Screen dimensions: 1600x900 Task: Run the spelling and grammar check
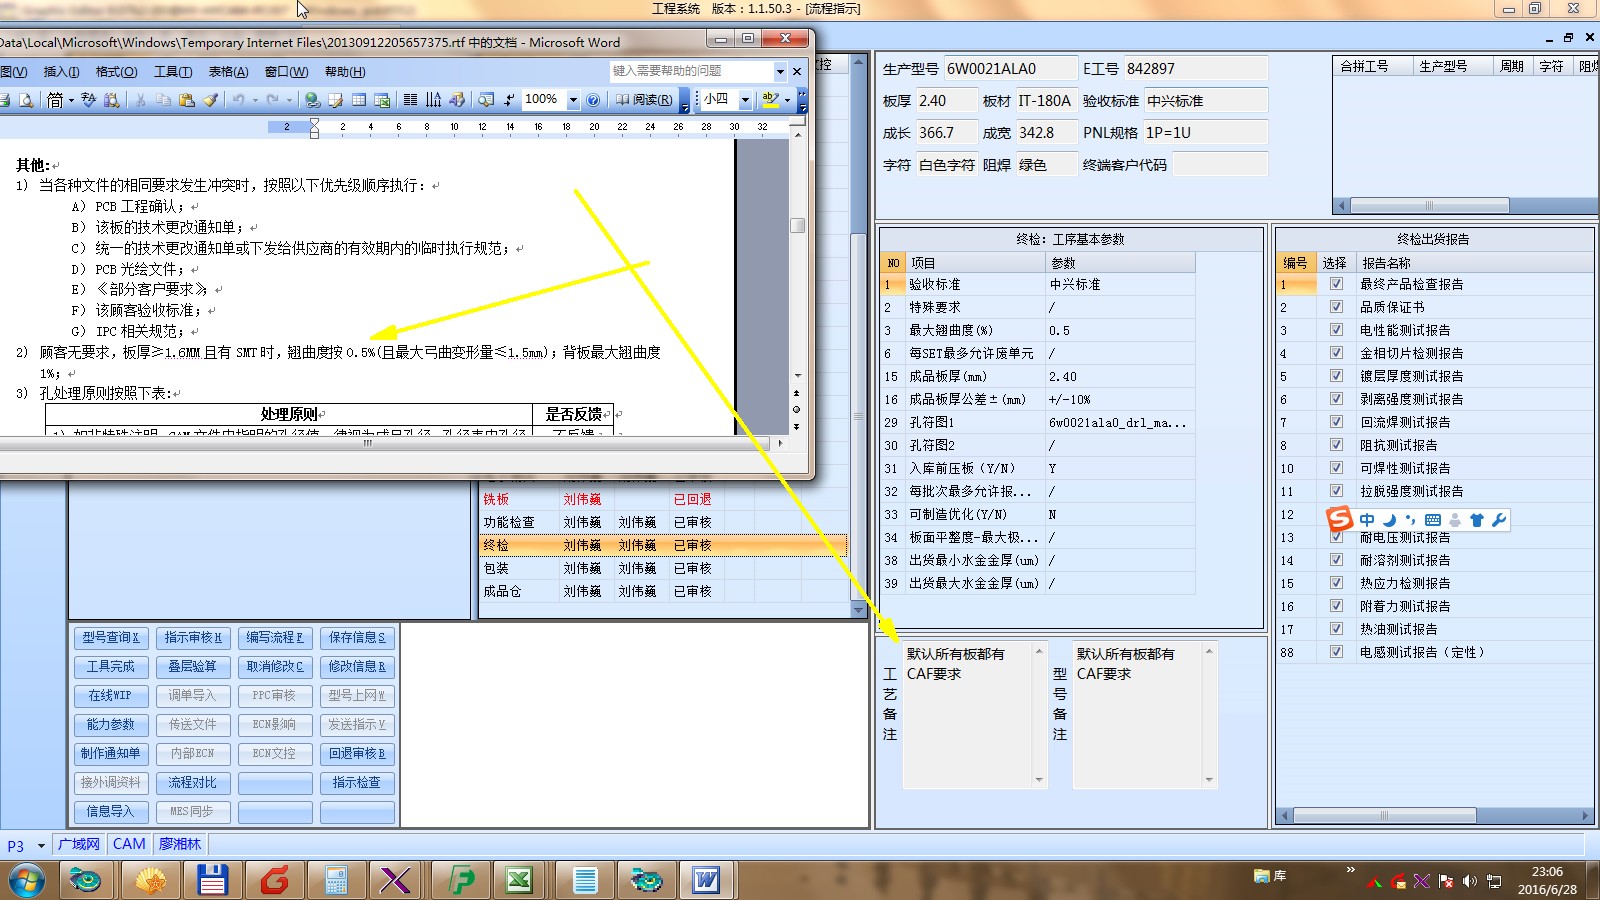(88, 100)
